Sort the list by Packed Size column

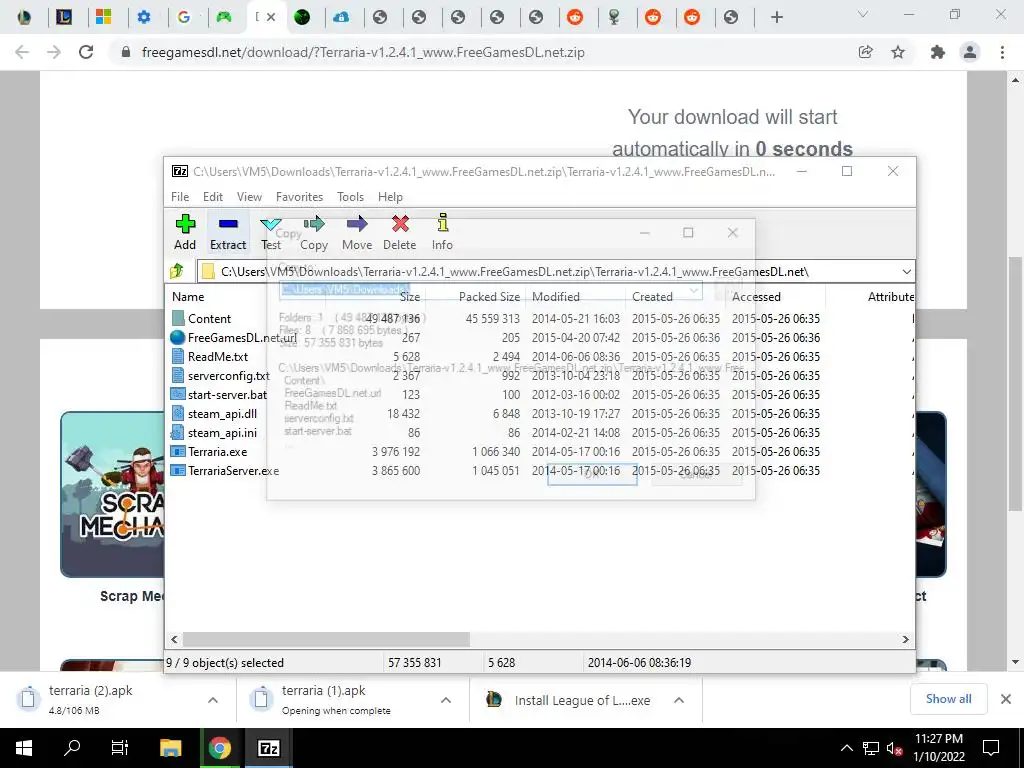(489, 296)
